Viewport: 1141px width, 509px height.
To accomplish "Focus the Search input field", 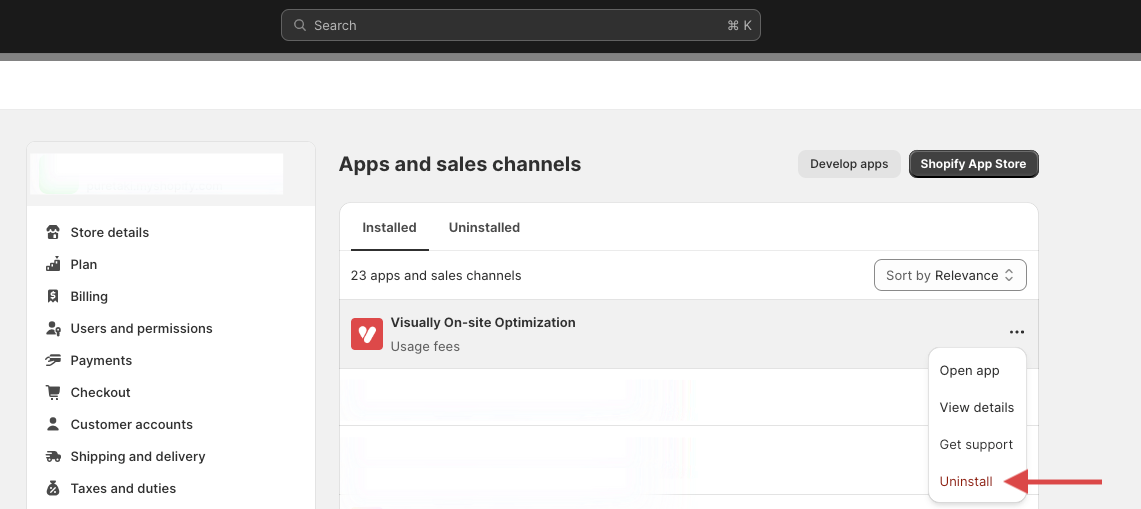I will [521, 25].
